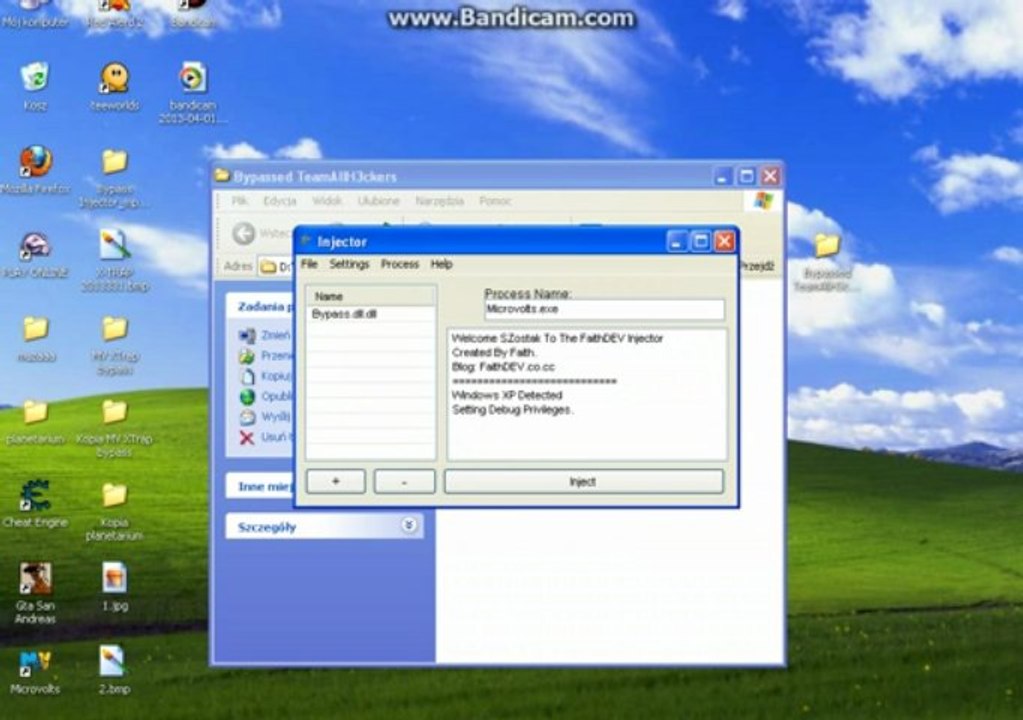
Task: Open the Plik menu in Explorer window
Action: [239, 201]
